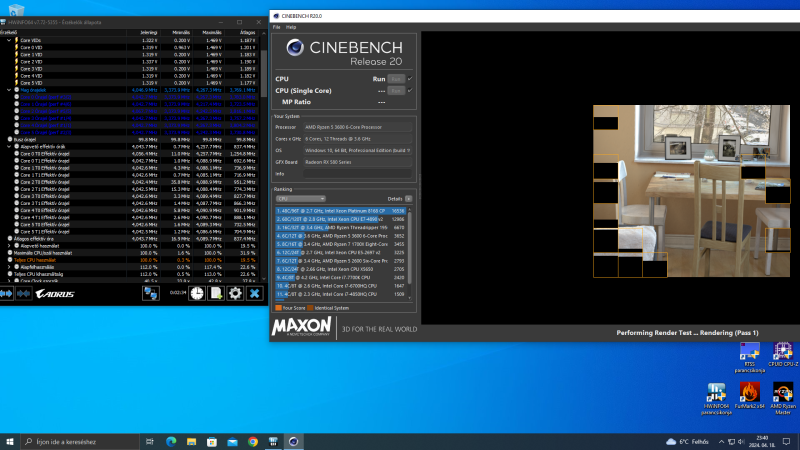This screenshot has height=450, width=800.
Task: Open HWiNFO sensor settings gear icon
Action: 235,293
